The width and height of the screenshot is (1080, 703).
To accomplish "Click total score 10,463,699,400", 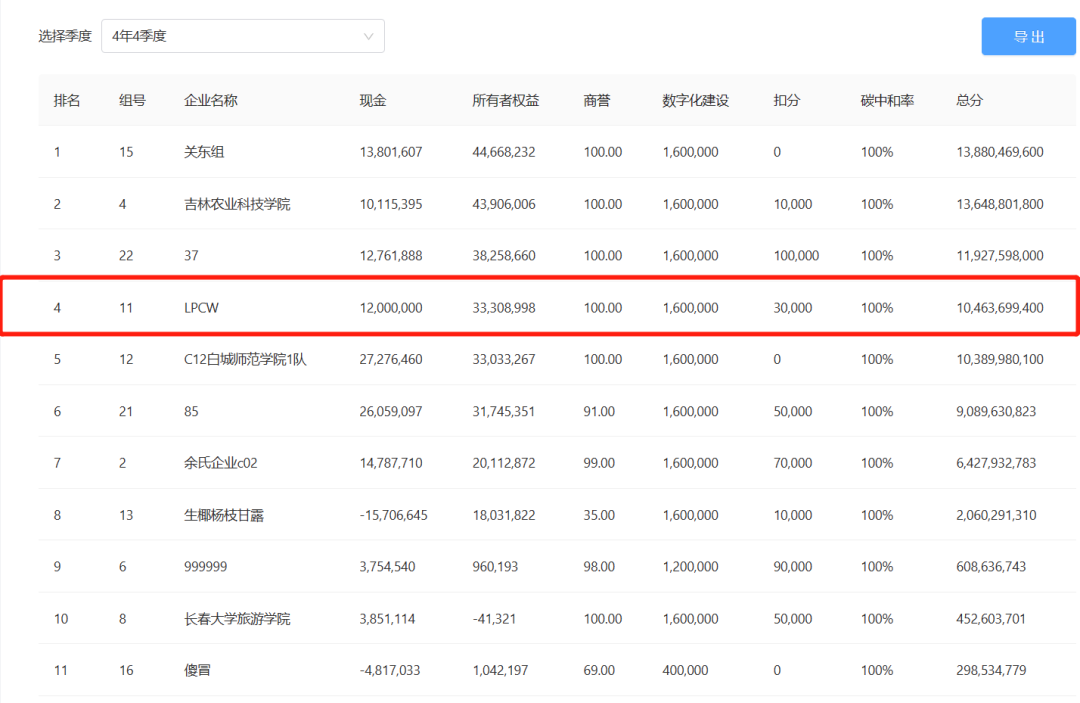I will click(x=999, y=308).
